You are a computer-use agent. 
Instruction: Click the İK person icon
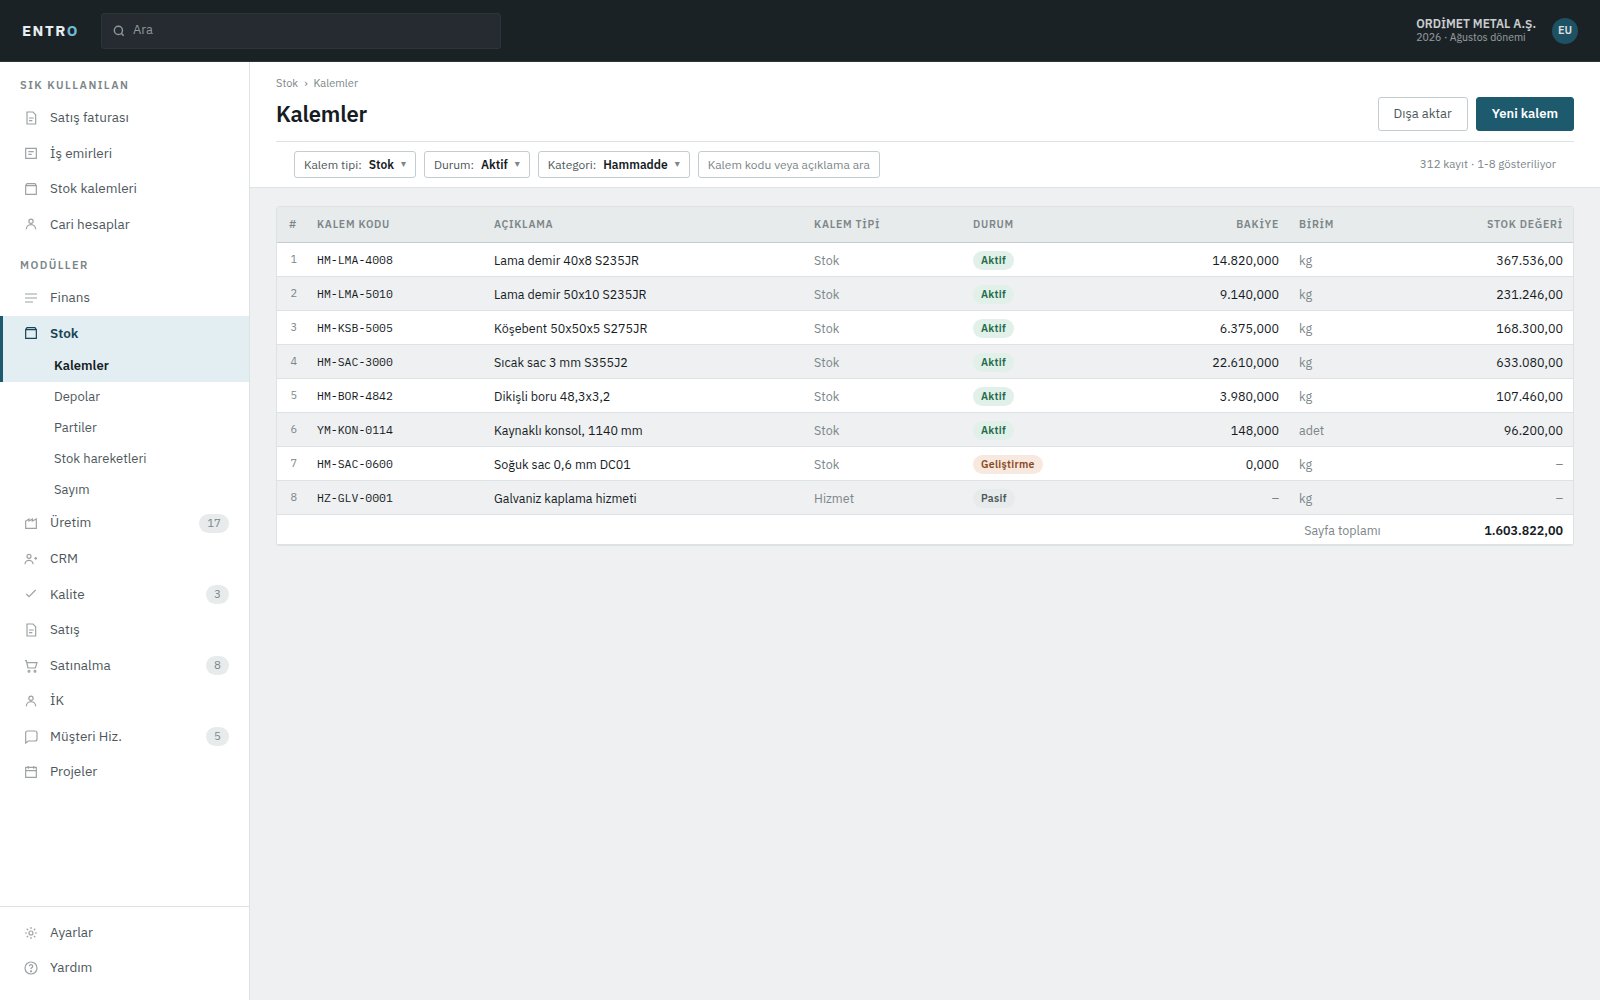31,701
